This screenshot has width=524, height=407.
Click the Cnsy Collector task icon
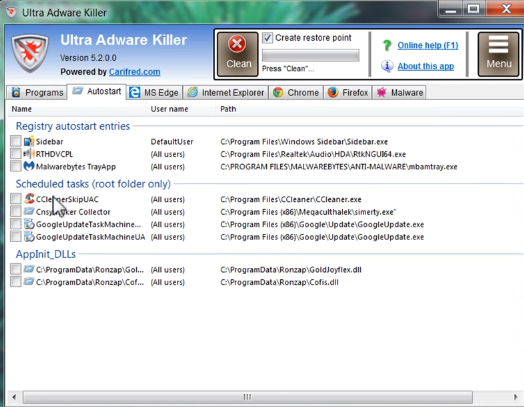tap(29, 212)
